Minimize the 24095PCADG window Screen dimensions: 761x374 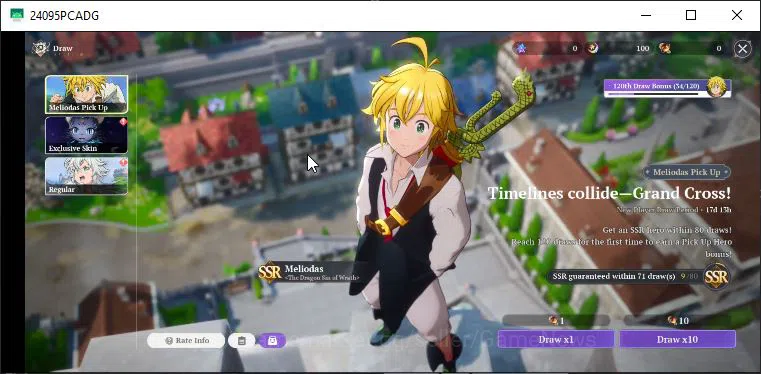click(645, 15)
